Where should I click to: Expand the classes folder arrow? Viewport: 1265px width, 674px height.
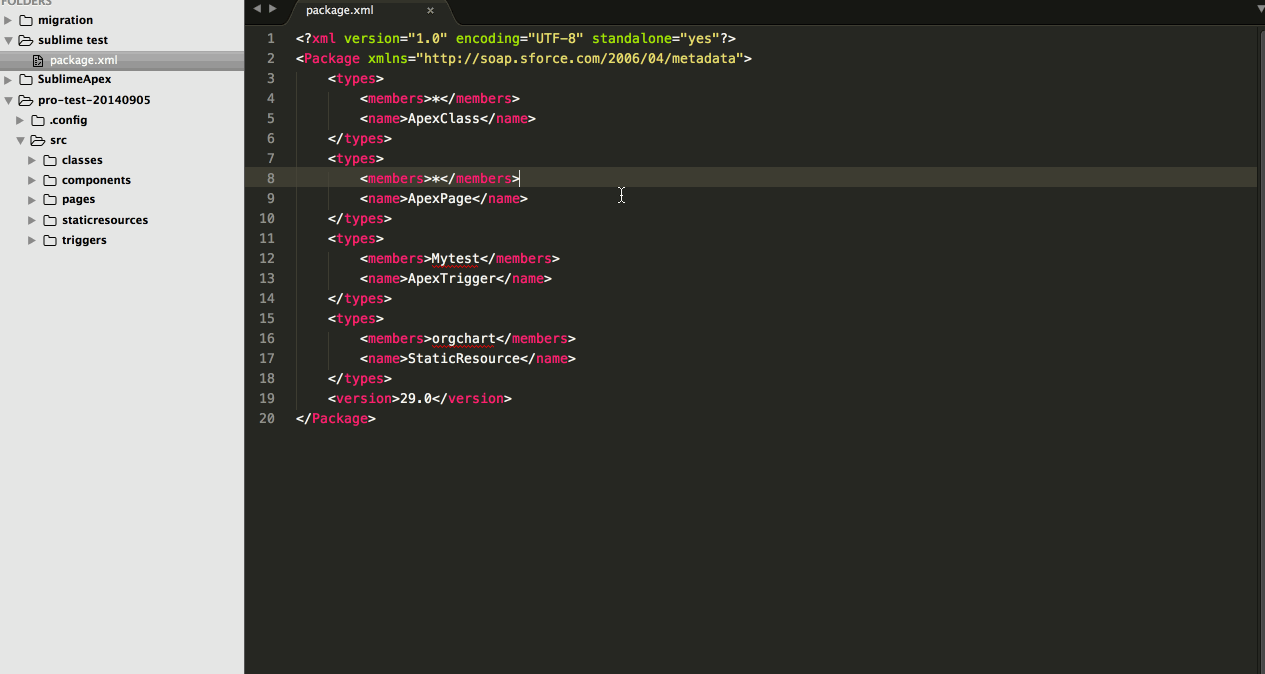tap(32, 160)
